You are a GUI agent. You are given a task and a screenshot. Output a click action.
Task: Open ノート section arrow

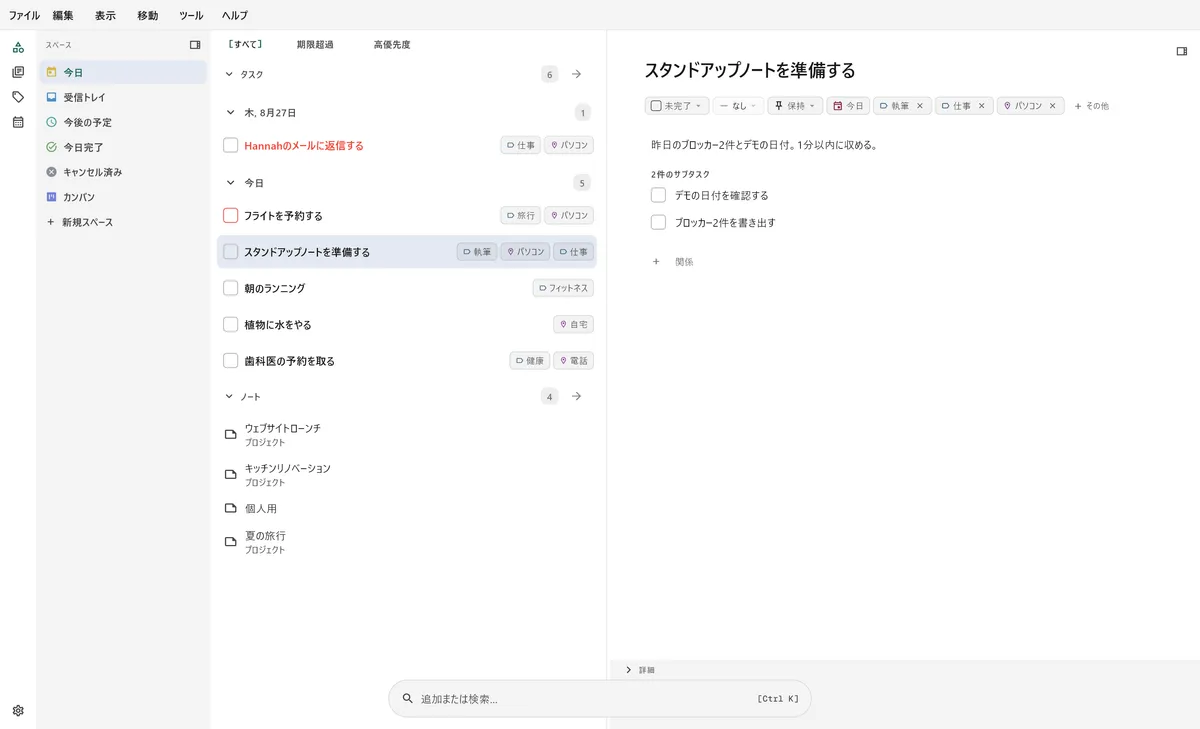(x=577, y=397)
